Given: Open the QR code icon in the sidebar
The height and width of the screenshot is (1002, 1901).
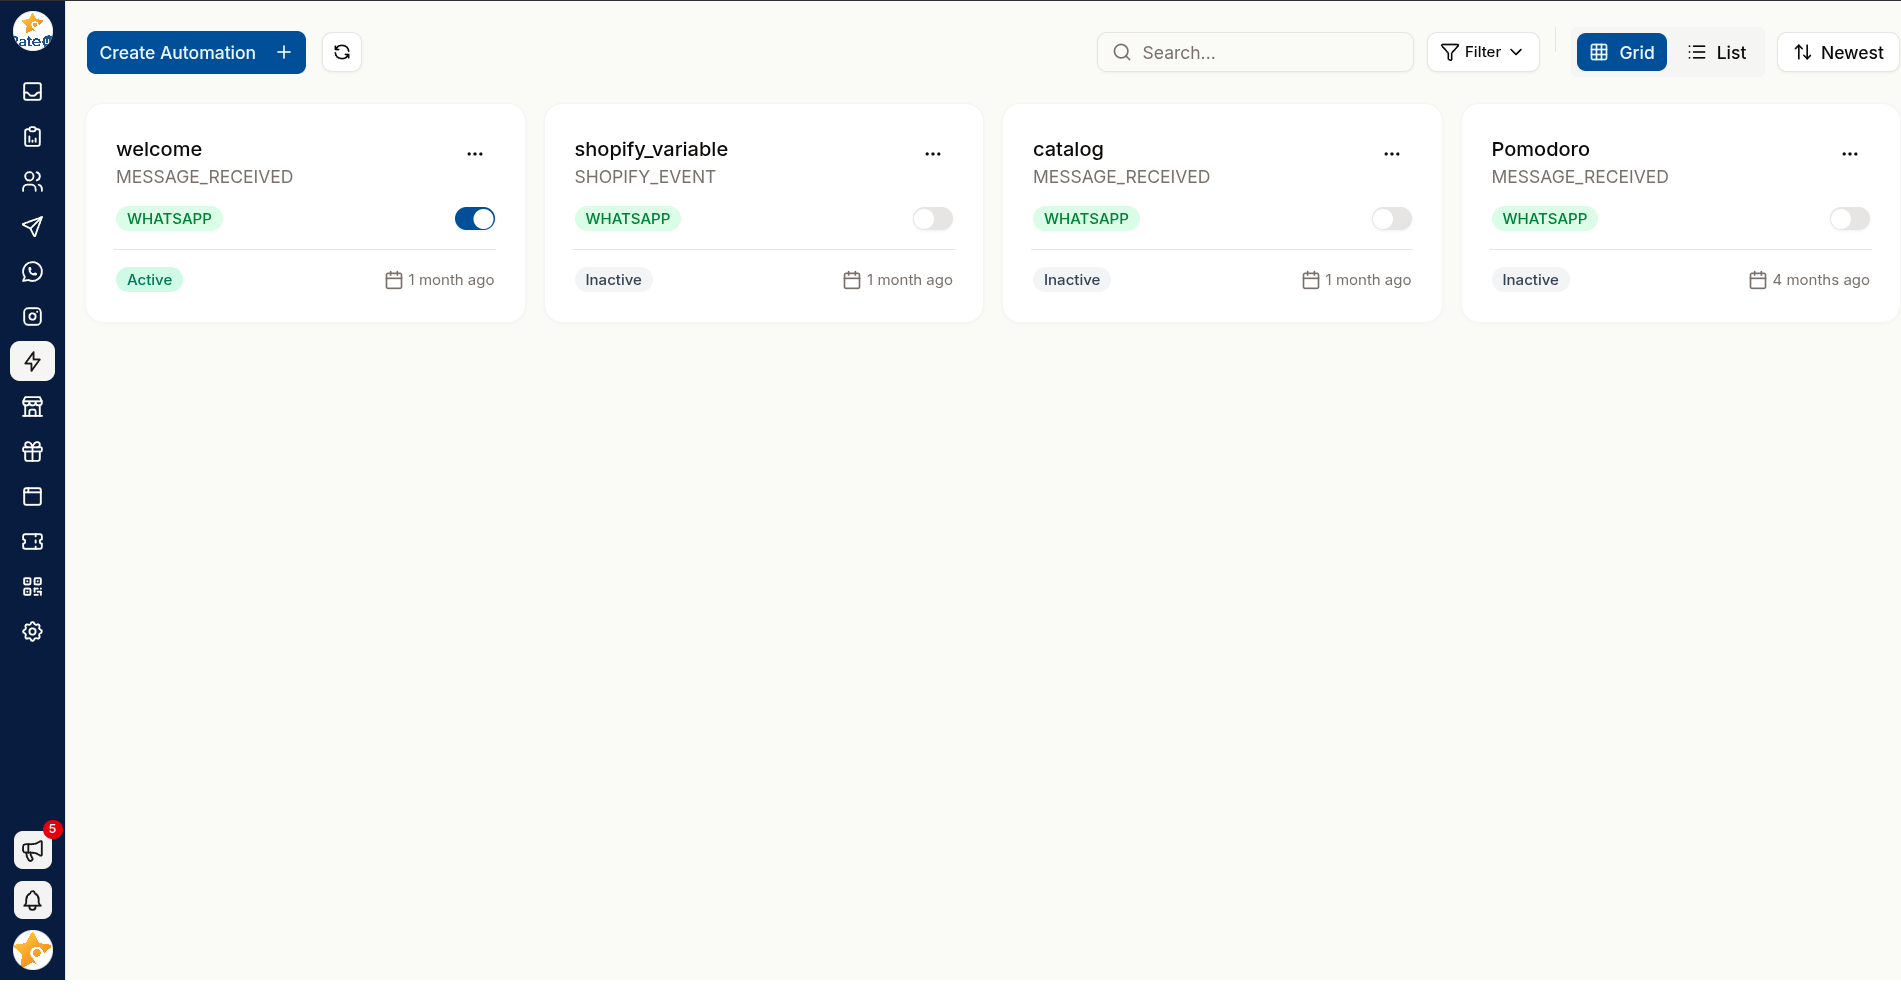Looking at the screenshot, I should click(x=32, y=587).
